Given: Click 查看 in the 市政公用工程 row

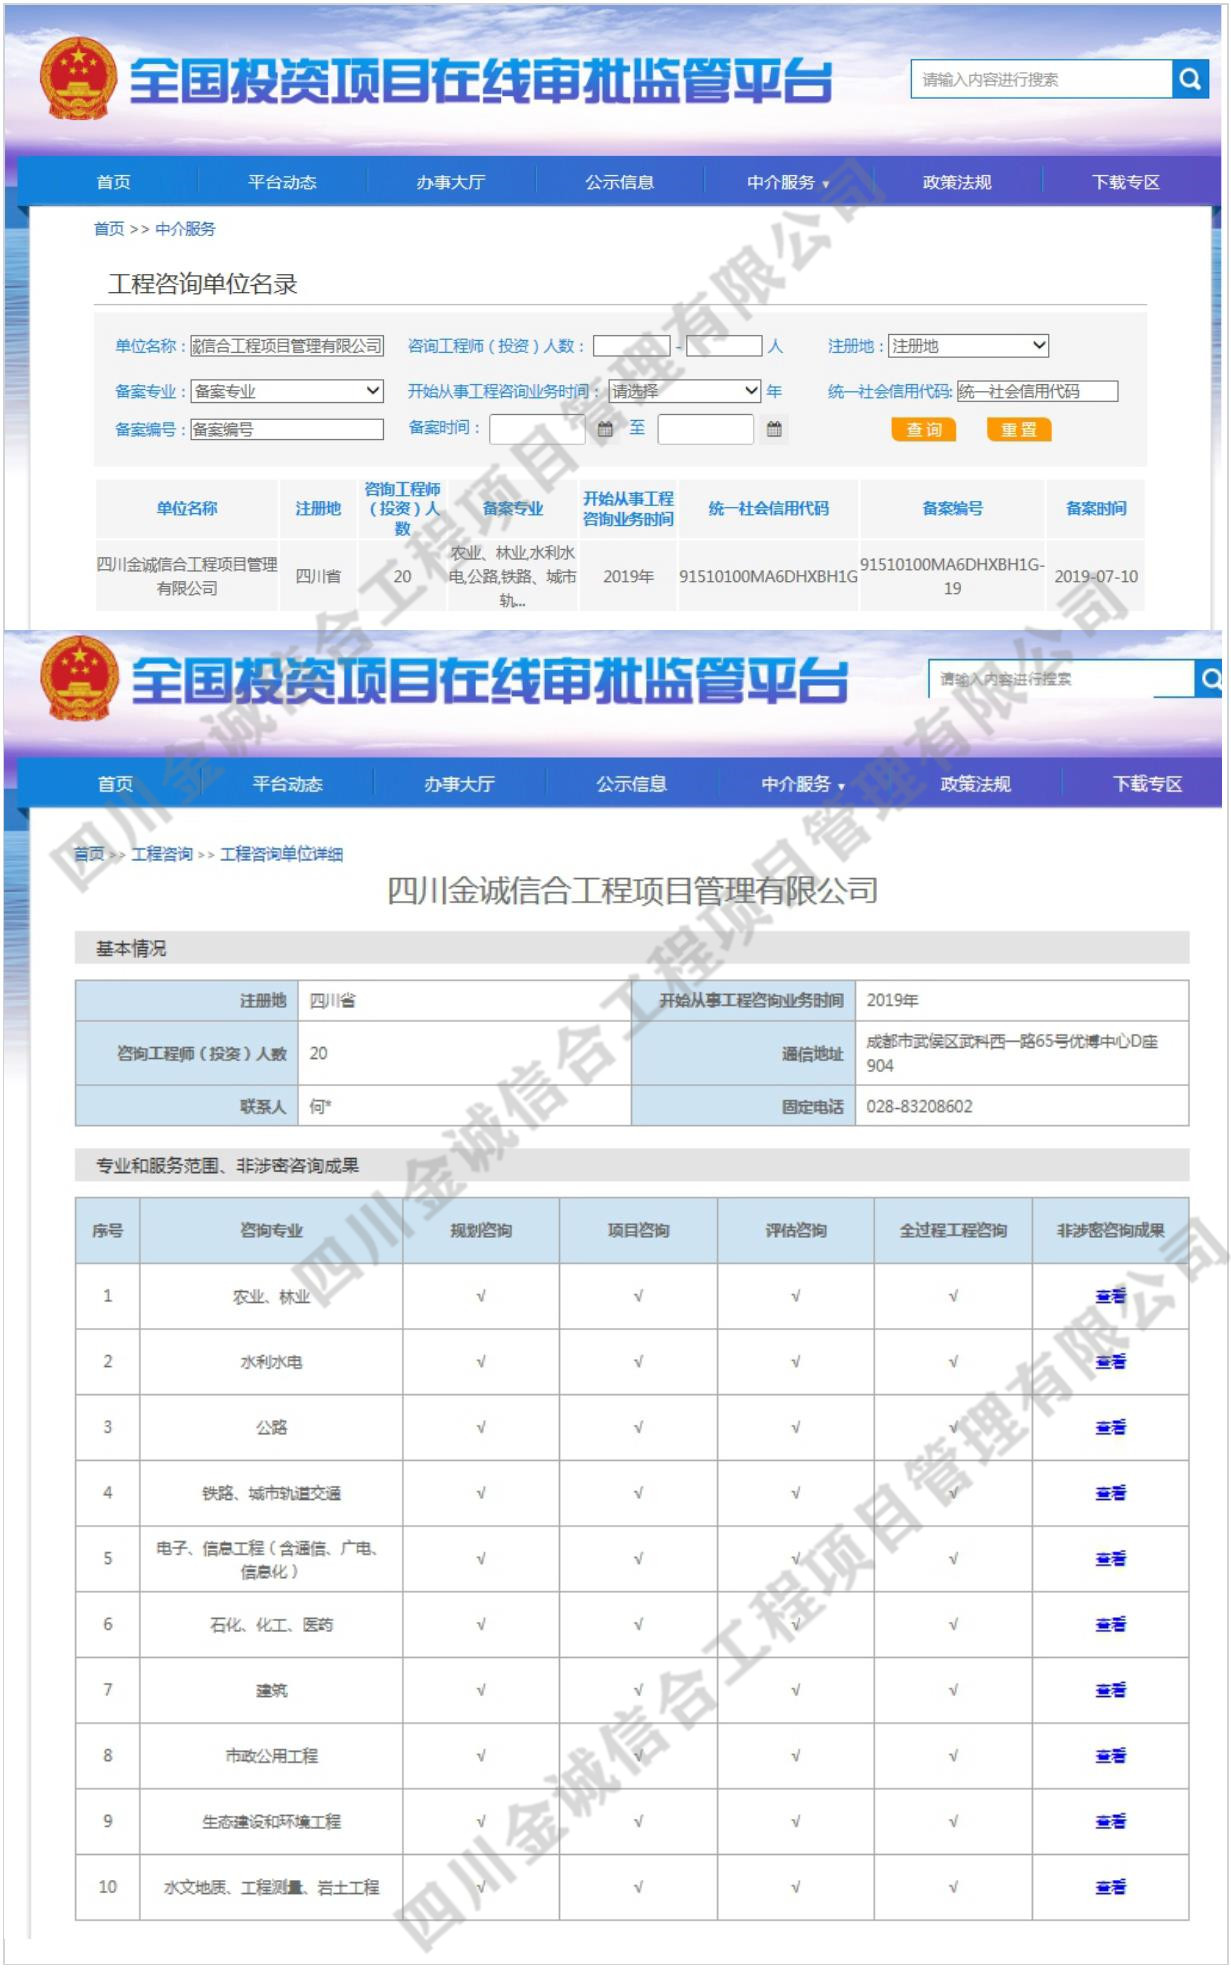Looking at the screenshot, I should (1110, 1756).
